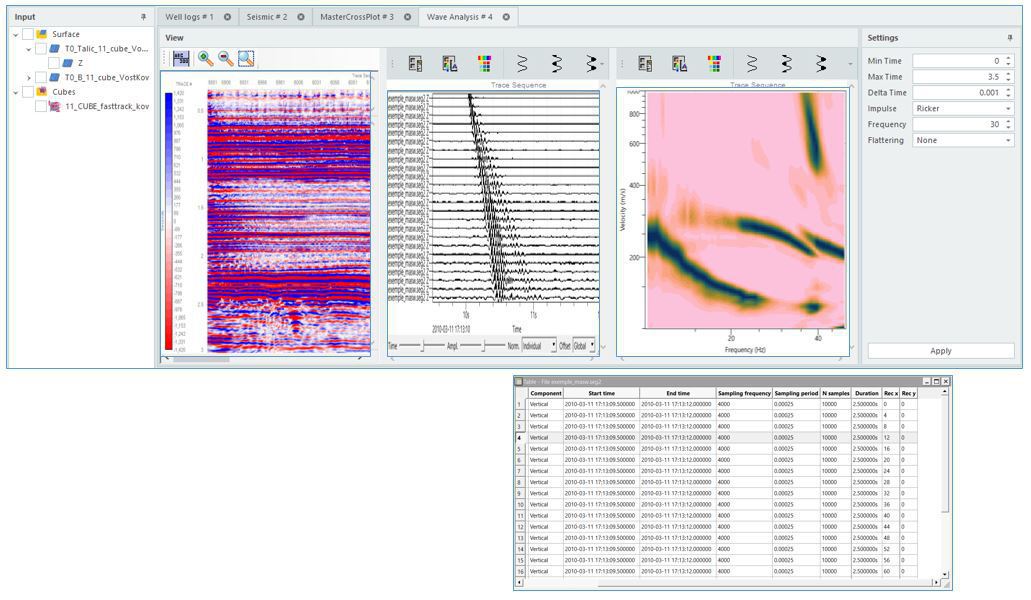Toggle the Z checkbox
This screenshot has height=600, width=1031.
(x=53, y=63)
